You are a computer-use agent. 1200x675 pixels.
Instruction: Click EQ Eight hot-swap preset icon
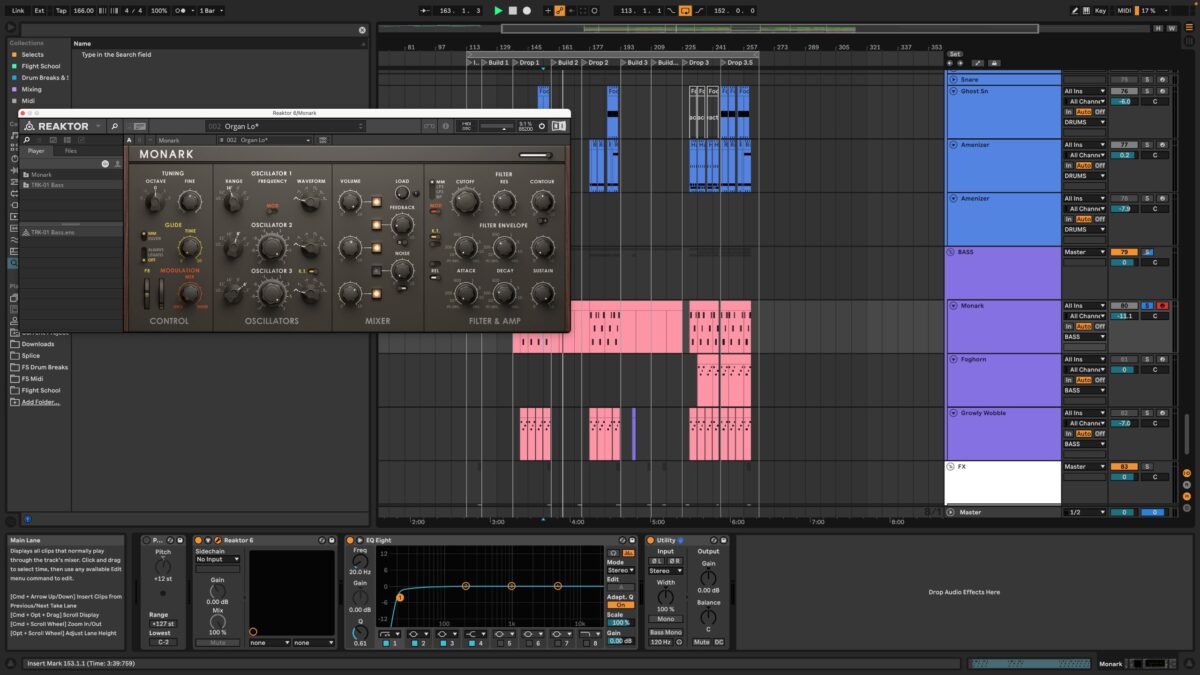click(621, 540)
